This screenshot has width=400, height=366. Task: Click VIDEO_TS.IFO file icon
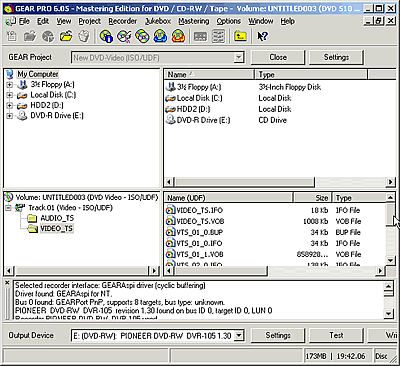click(170, 210)
